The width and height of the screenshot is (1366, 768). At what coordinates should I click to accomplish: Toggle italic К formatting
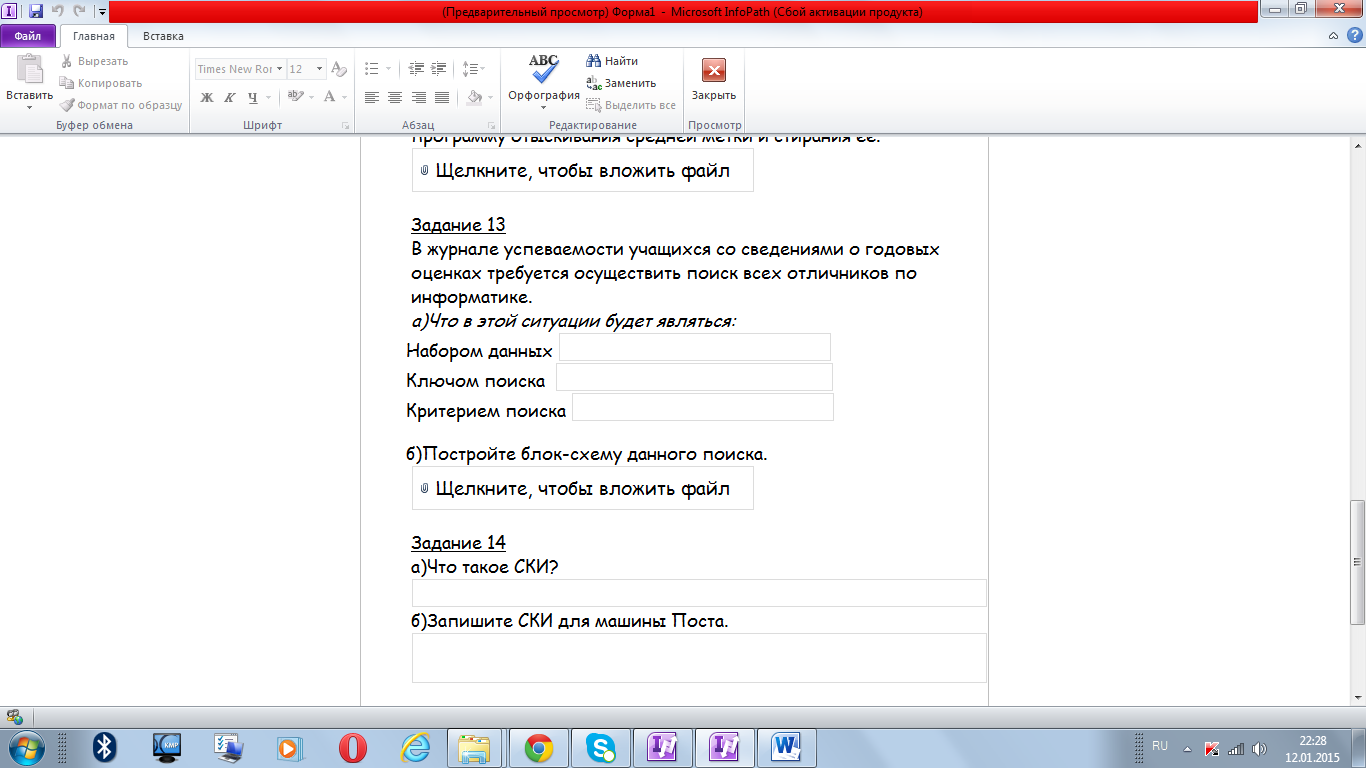click(x=229, y=97)
